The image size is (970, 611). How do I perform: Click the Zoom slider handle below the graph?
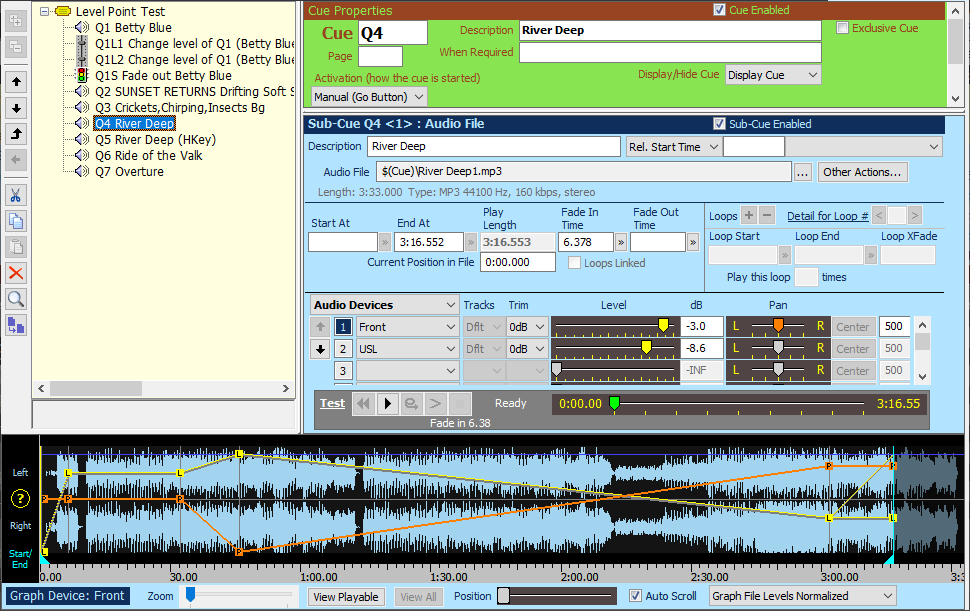[191, 595]
